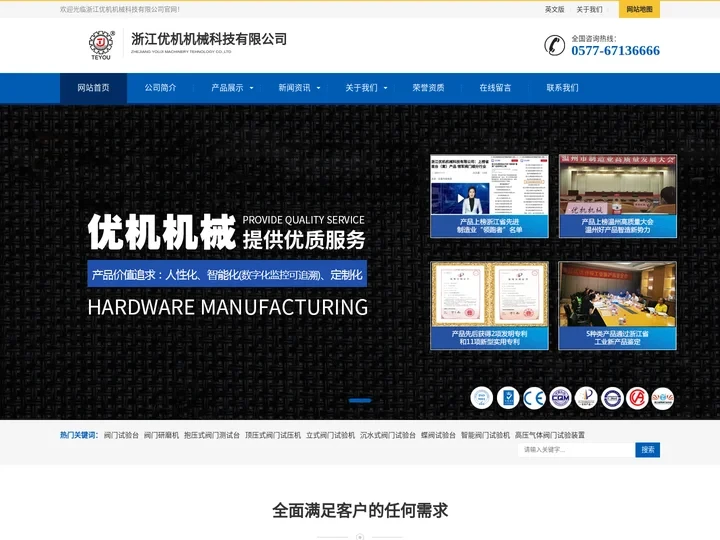The image size is (720, 540).
Task: Click the blue checkmark certification badge
Action: coord(508,398)
